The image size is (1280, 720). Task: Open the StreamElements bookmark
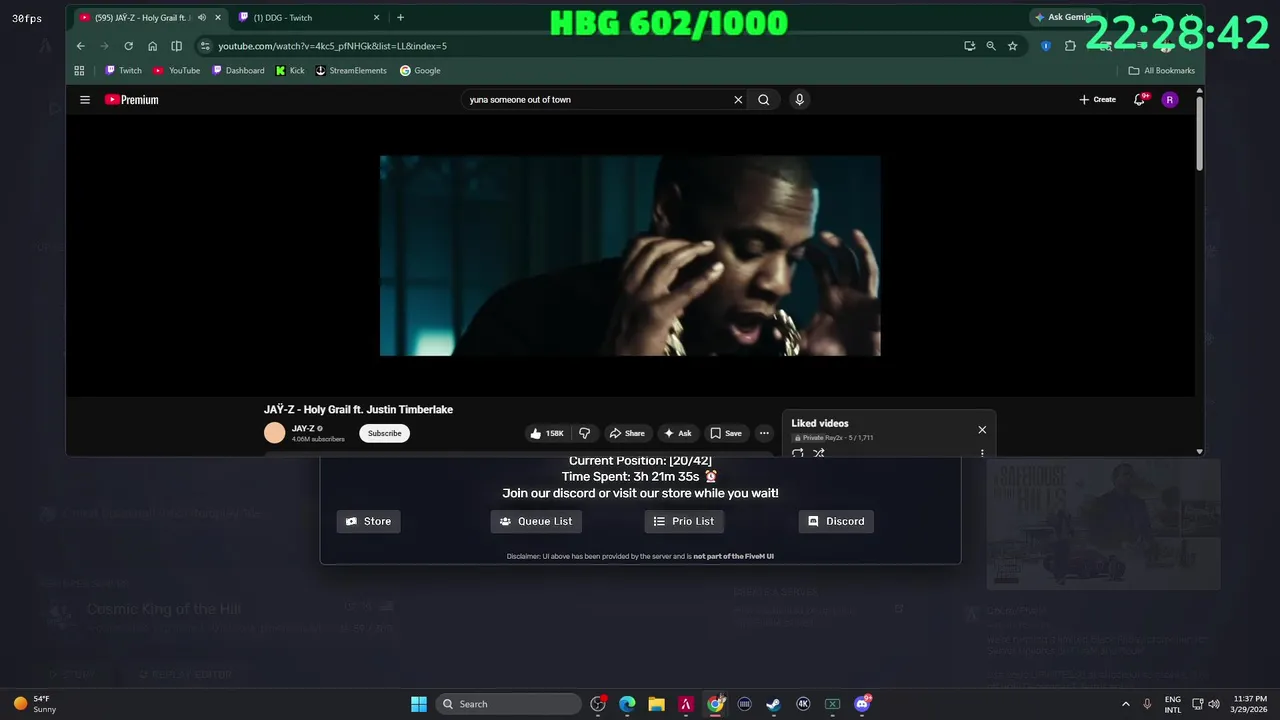pyautogui.click(x=351, y=71)
